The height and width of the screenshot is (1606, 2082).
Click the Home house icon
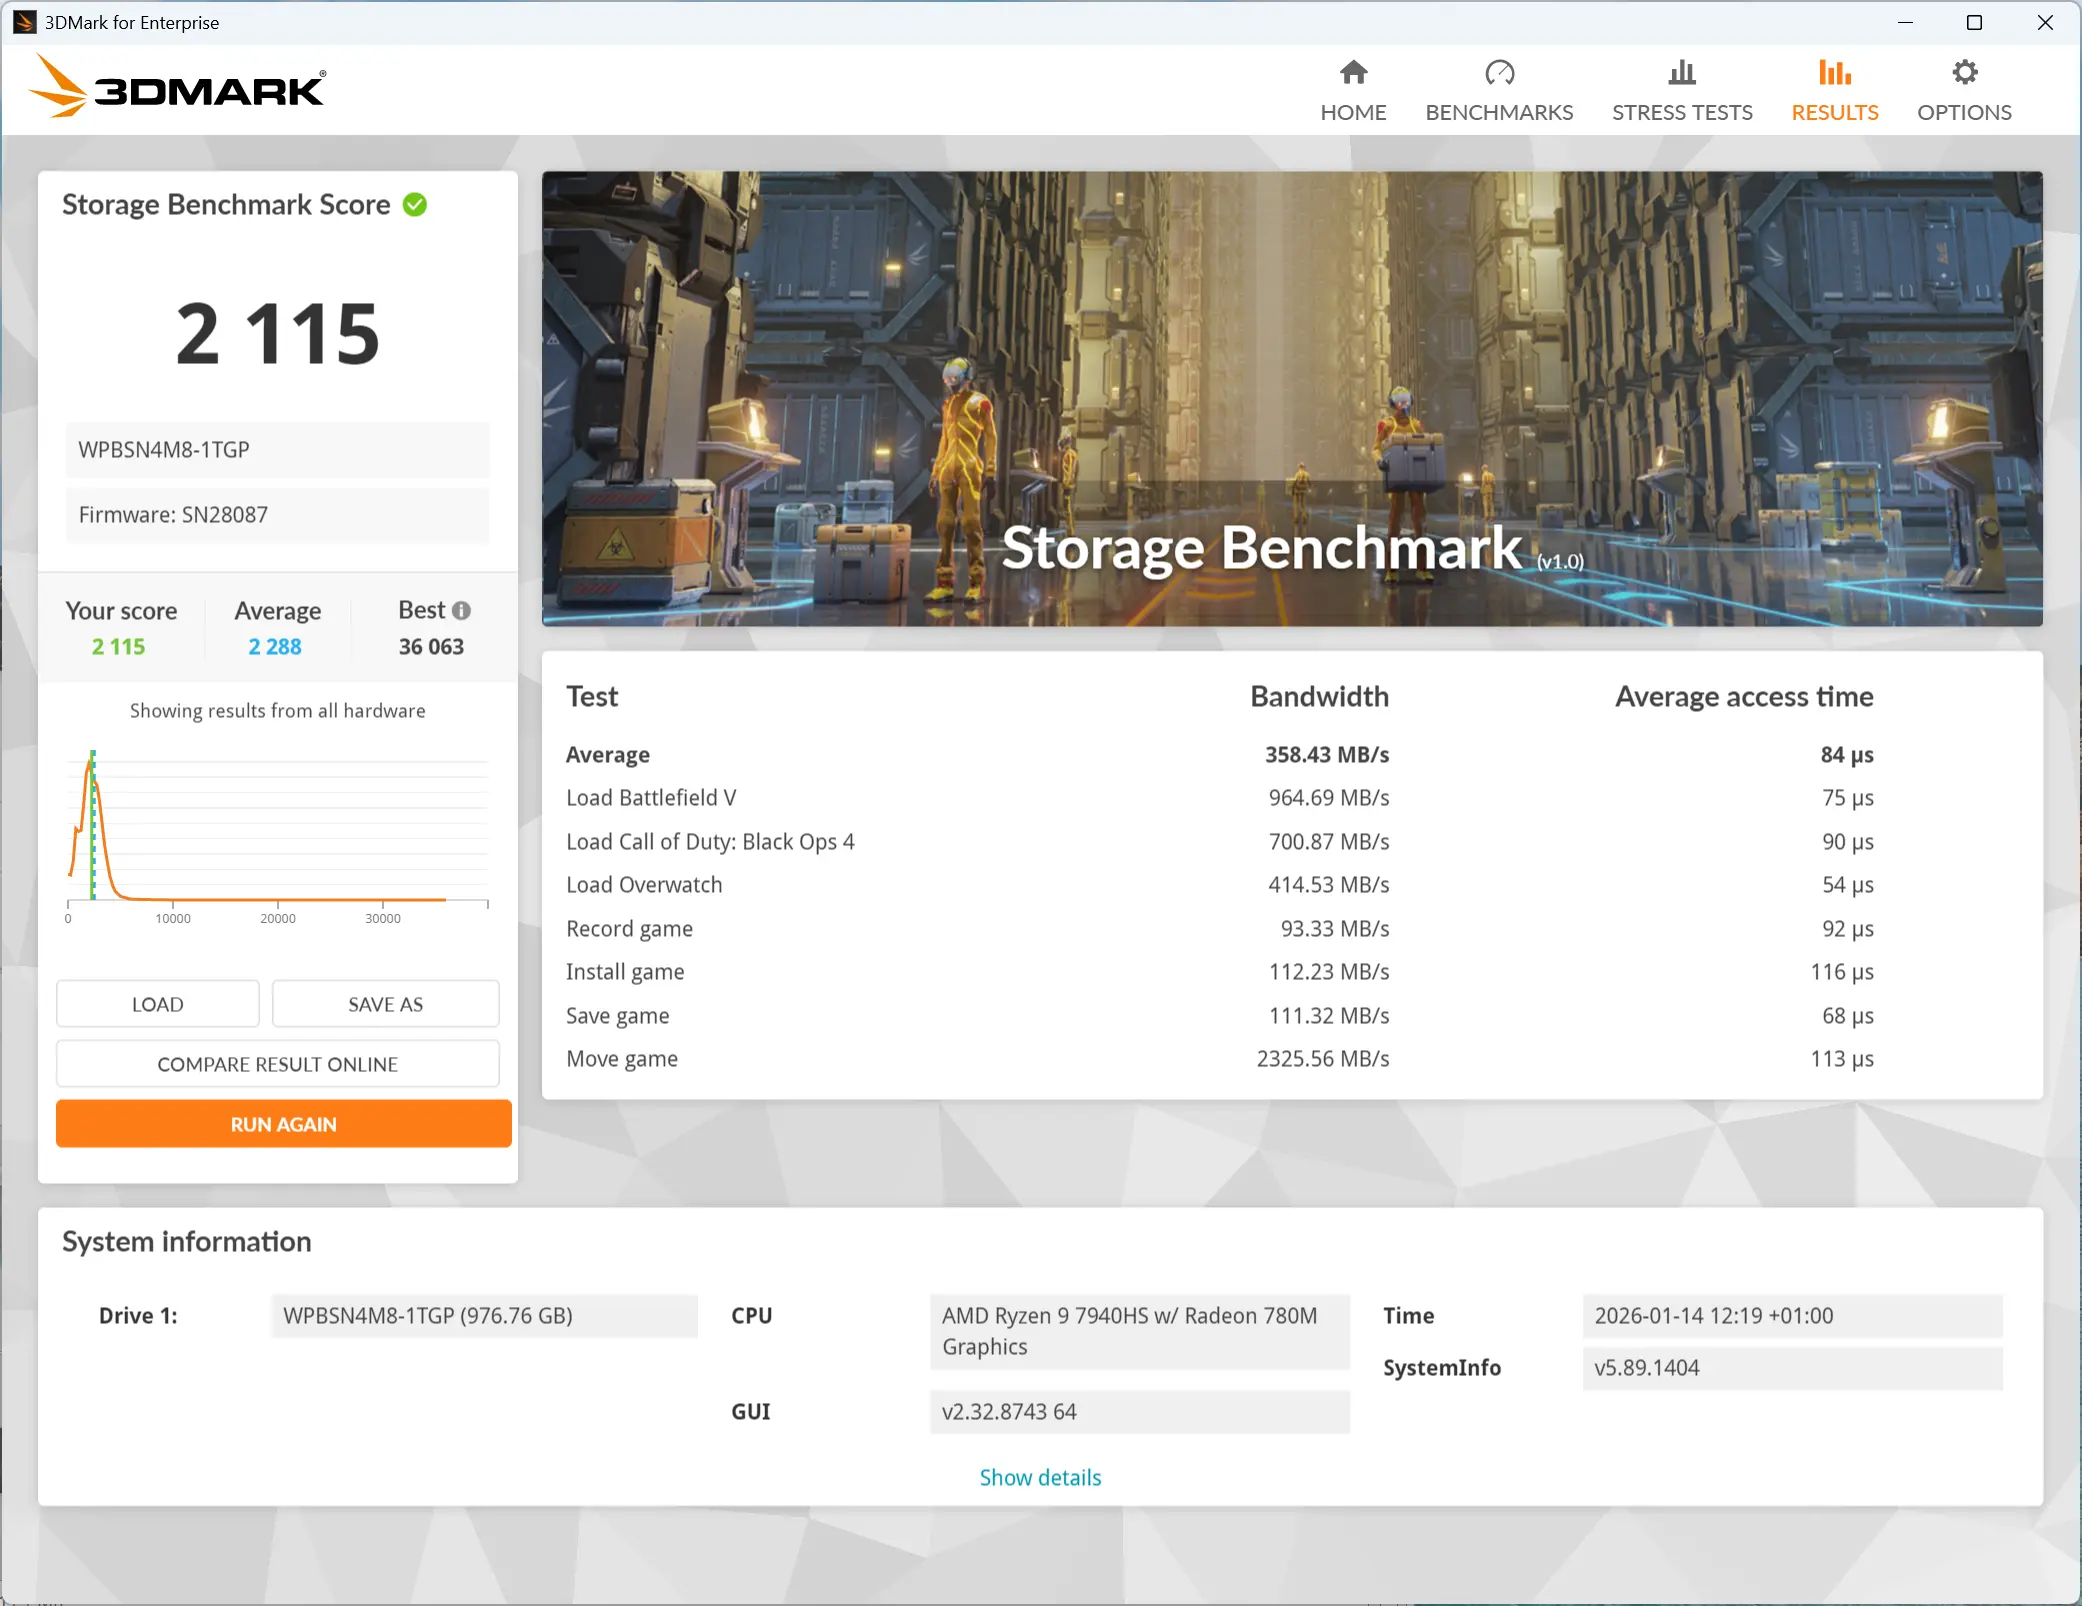1353,72
